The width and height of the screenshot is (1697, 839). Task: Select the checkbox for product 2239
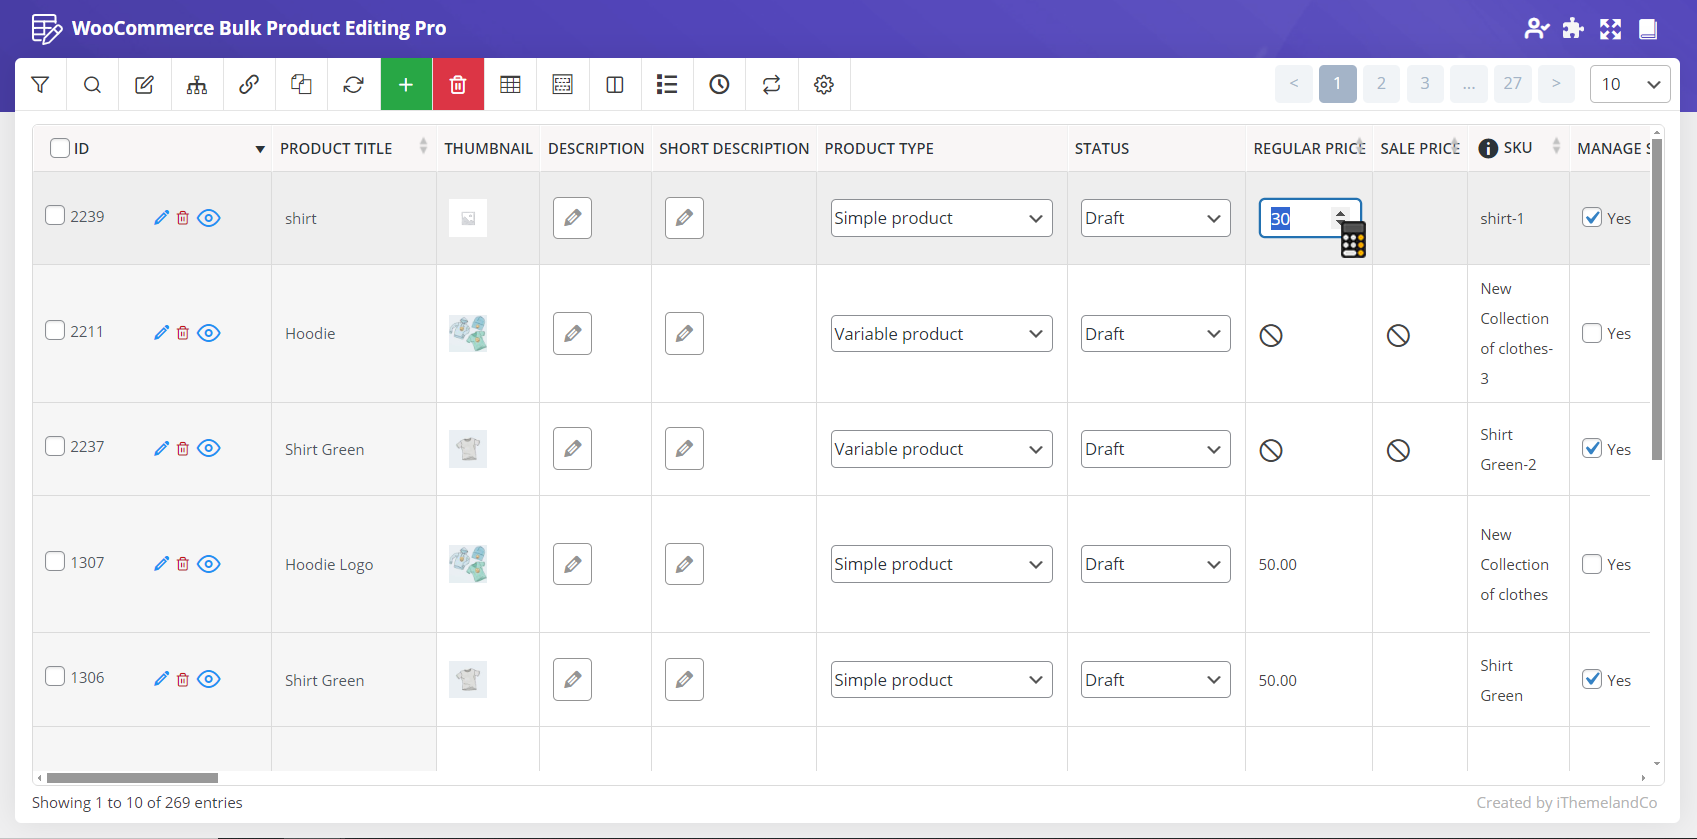pyautogui.click(x=55, y=216)
